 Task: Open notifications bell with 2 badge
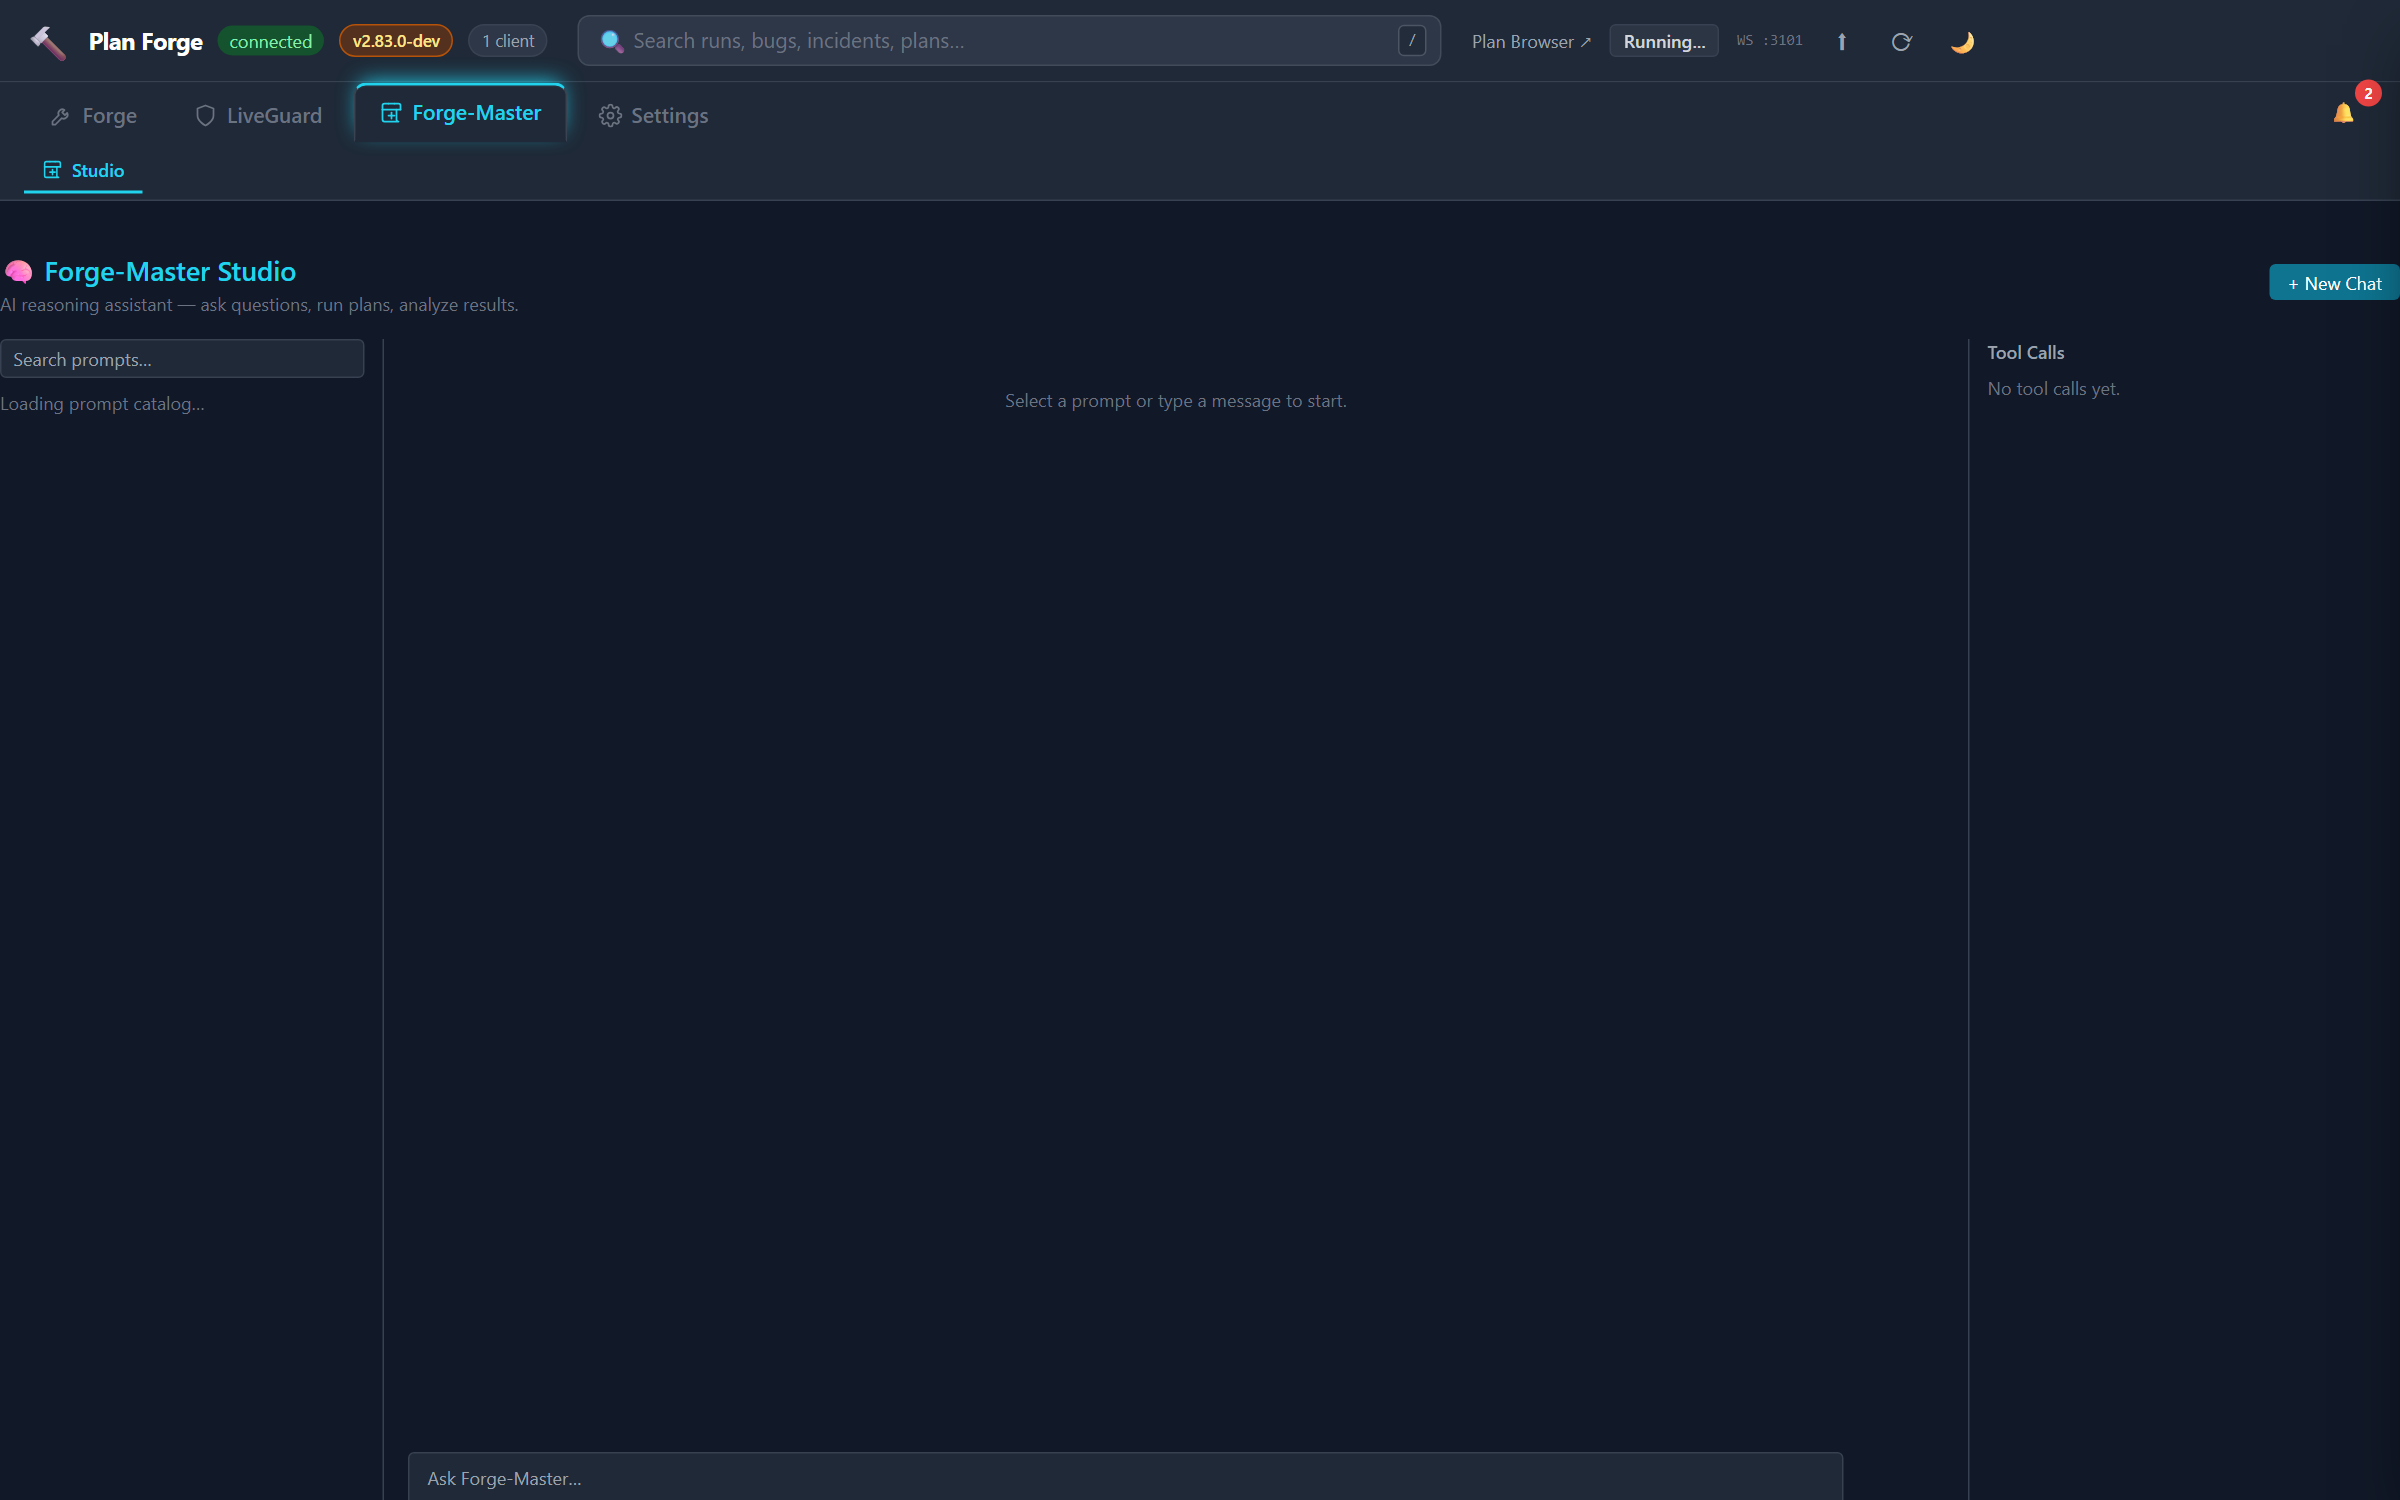(2343, 113)
